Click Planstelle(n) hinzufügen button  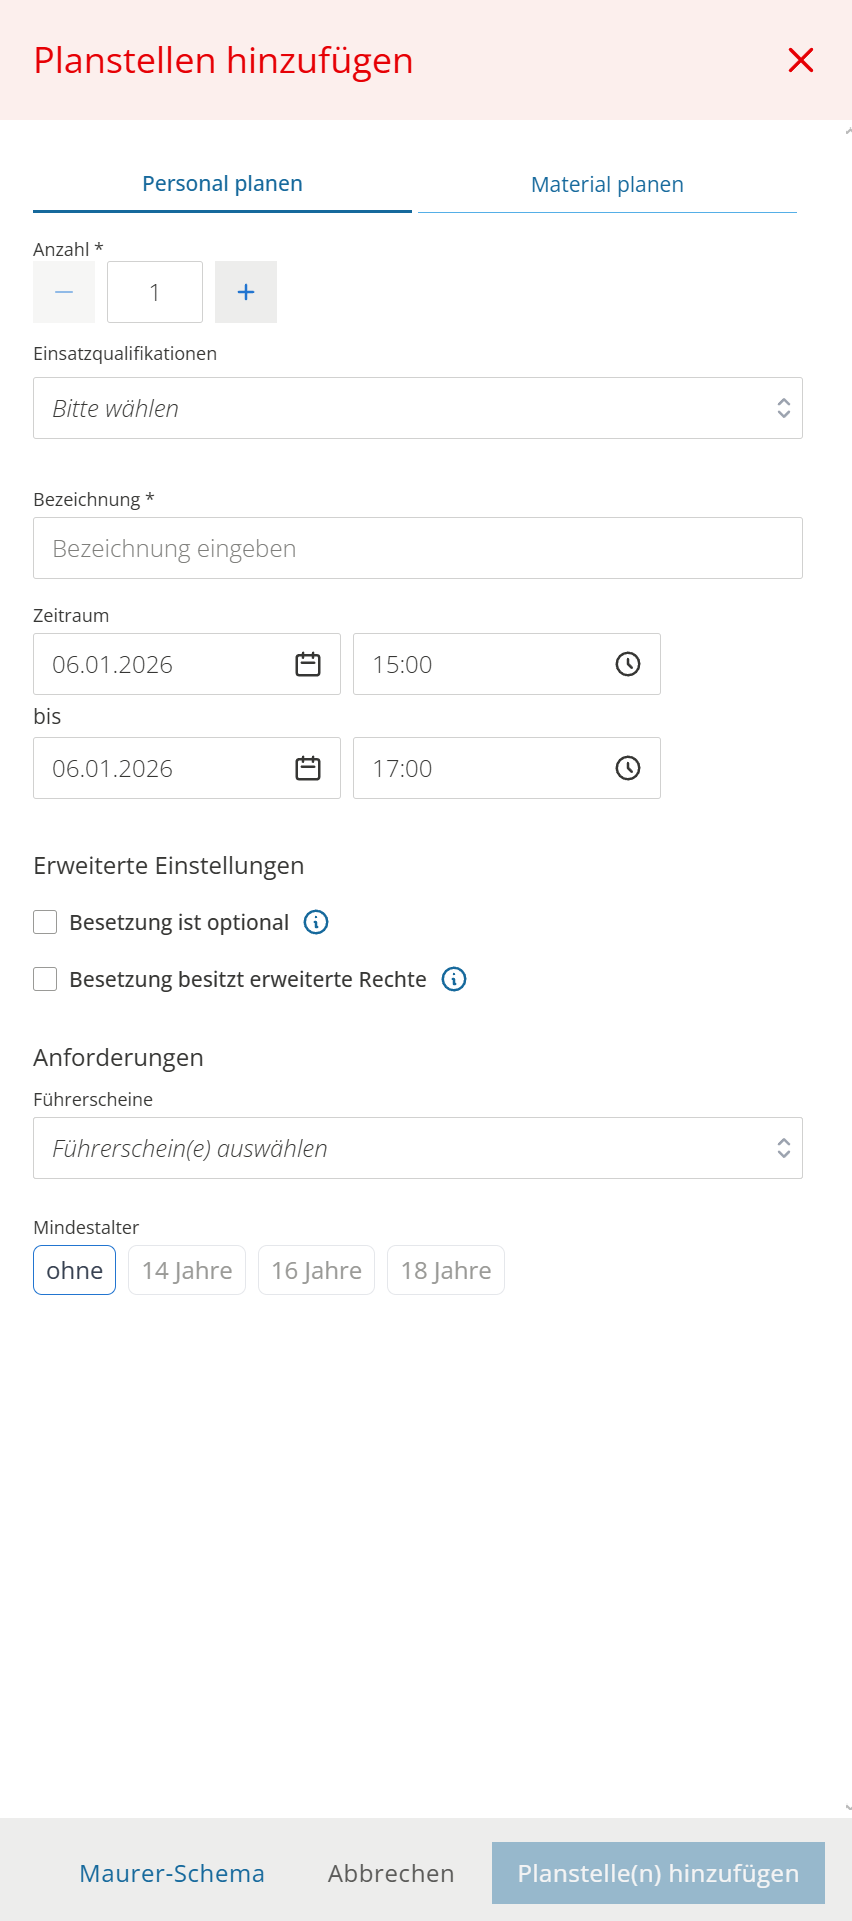coord(658,1873)
